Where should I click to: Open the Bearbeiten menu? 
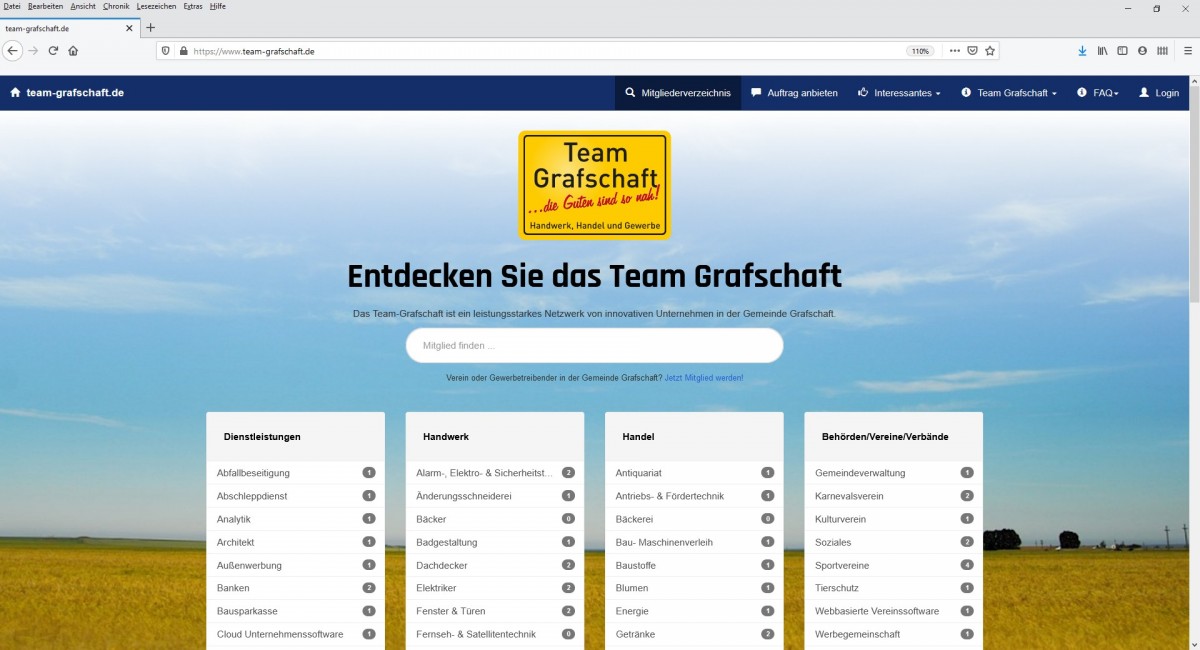pyautogui.click(x=46, y=6)
